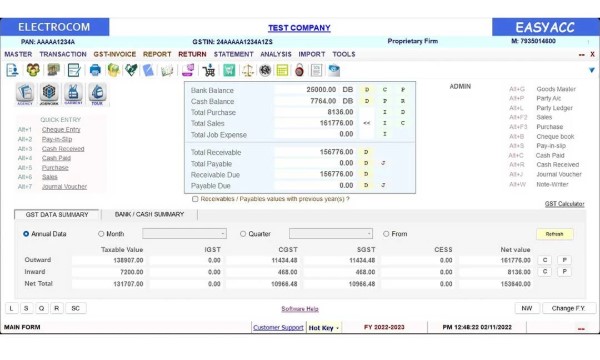The image size is (600, 360).
Task: Click the balance scale icon
Action: click(x=248, y=70)
